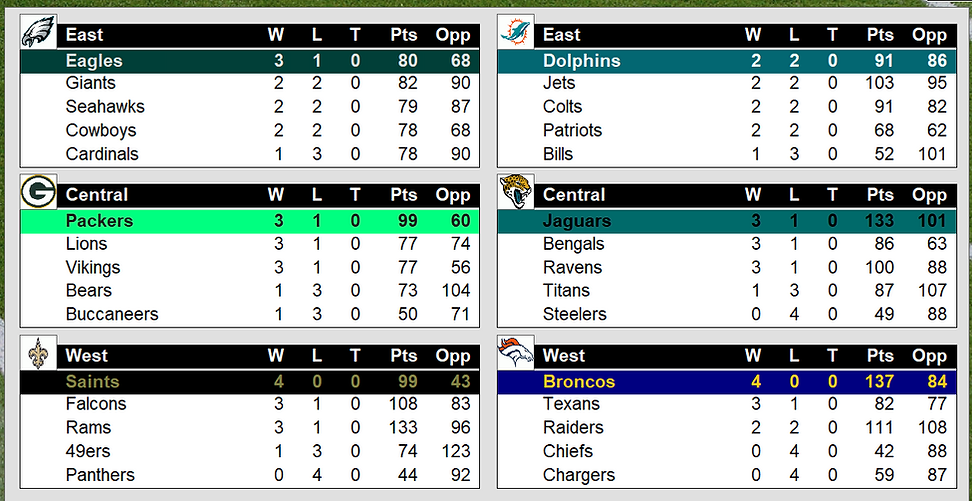This screenshot has width=972, height=501.
Task: Select the Chiefs team name
Action: click(568, 451)
